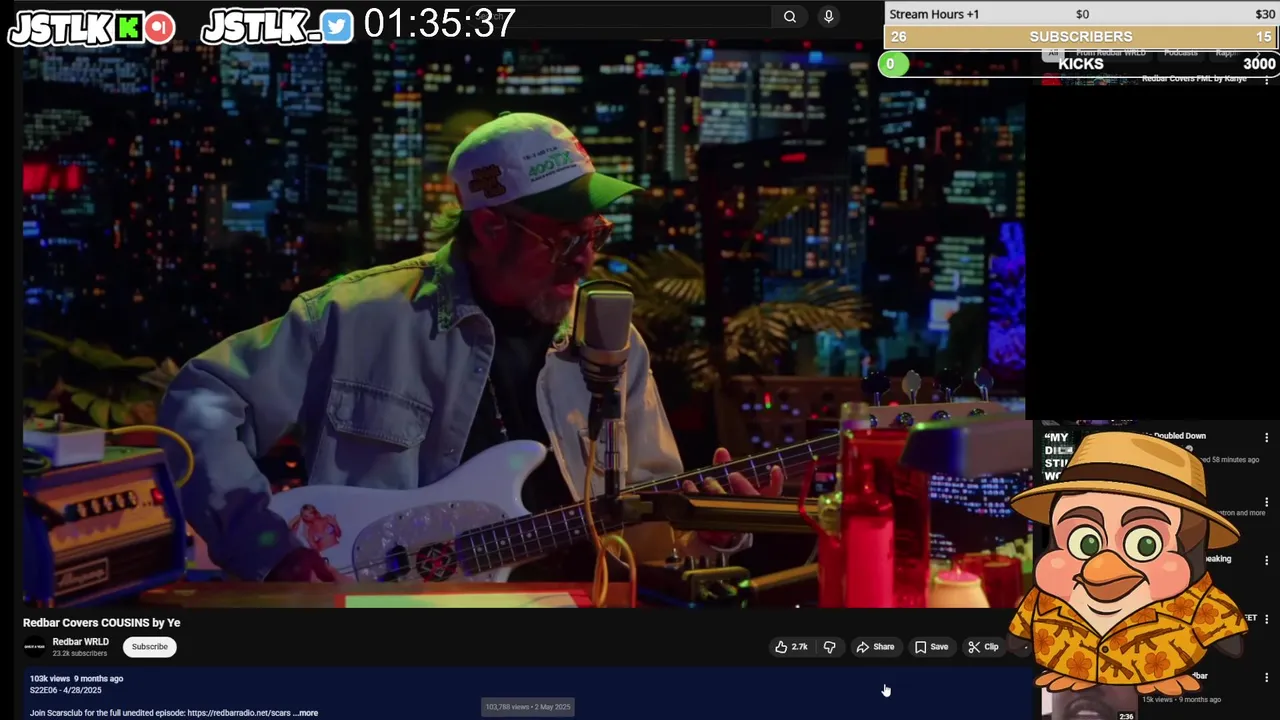Click the SUBSCRIBERS goal progress bar
The image size is (1280, 720).
click(1081, 37)
